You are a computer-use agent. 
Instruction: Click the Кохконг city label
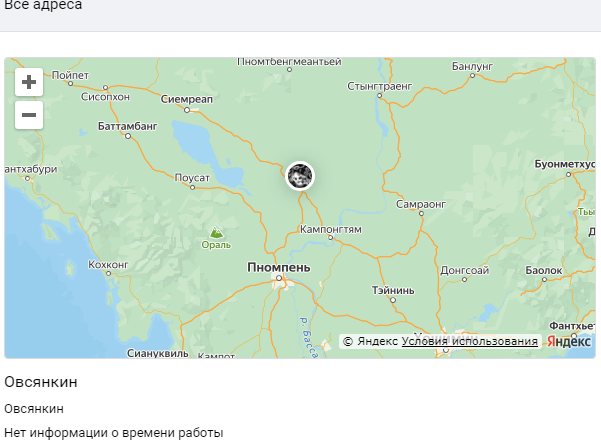(x=108, y=265)
